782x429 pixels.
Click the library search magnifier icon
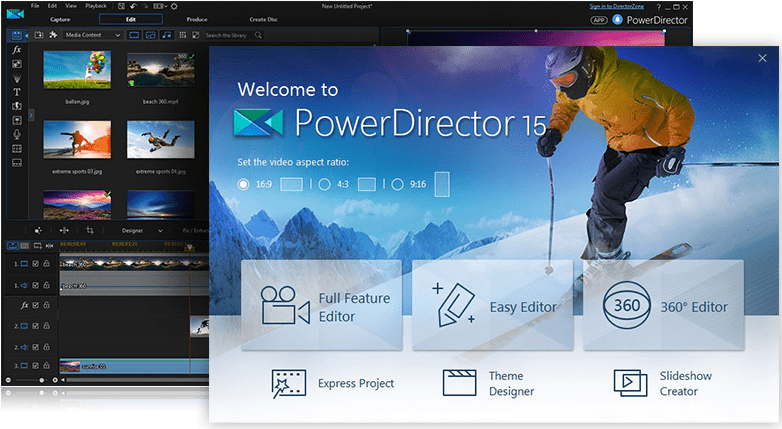click(258, 35)
